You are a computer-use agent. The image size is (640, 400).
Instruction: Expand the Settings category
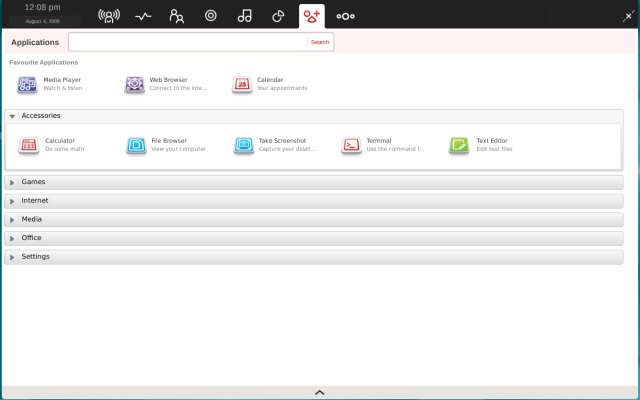click(x=313, y=257)
